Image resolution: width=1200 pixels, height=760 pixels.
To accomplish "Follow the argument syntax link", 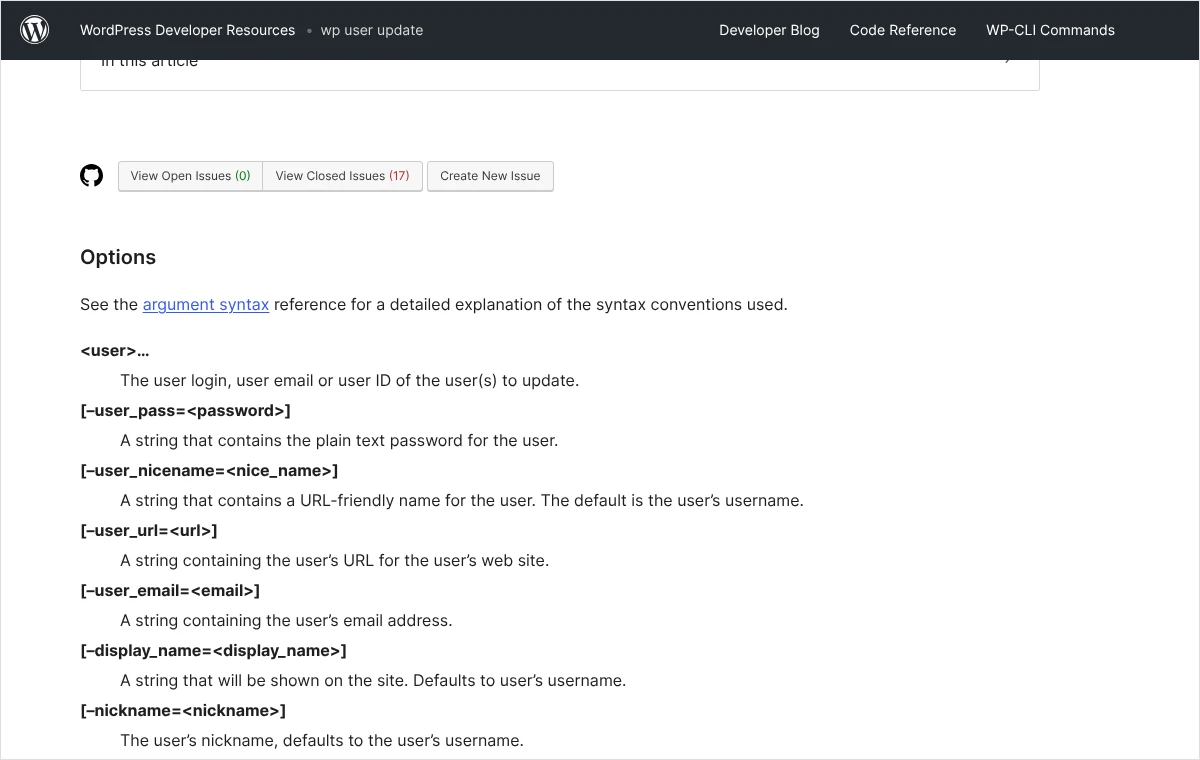I will (x=206, y=304).
